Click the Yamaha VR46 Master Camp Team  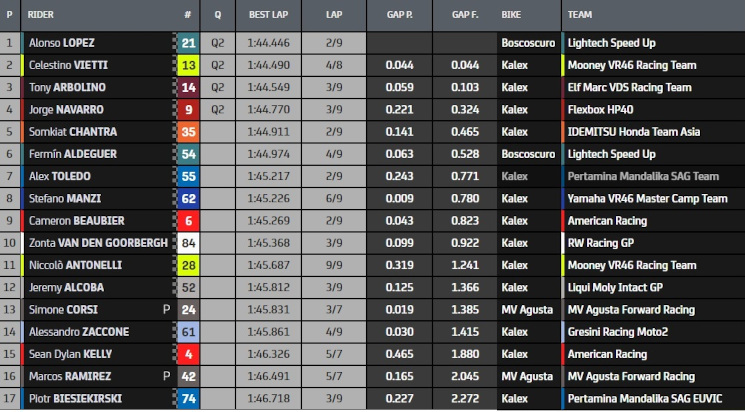tap(648, 199)
